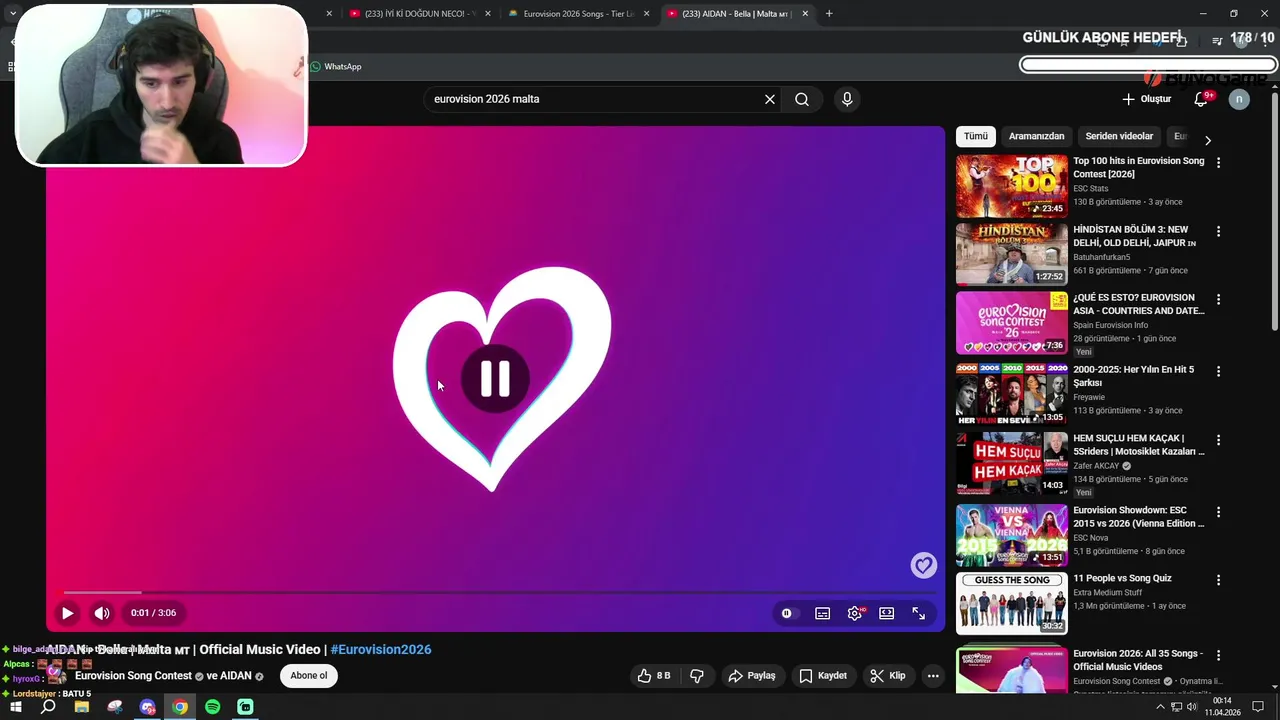The width and height of the screenshot is (1280, 720).
Task: Open options for HEM SUÇLU HEM KAÇAK video
Action: [1218, 440]
